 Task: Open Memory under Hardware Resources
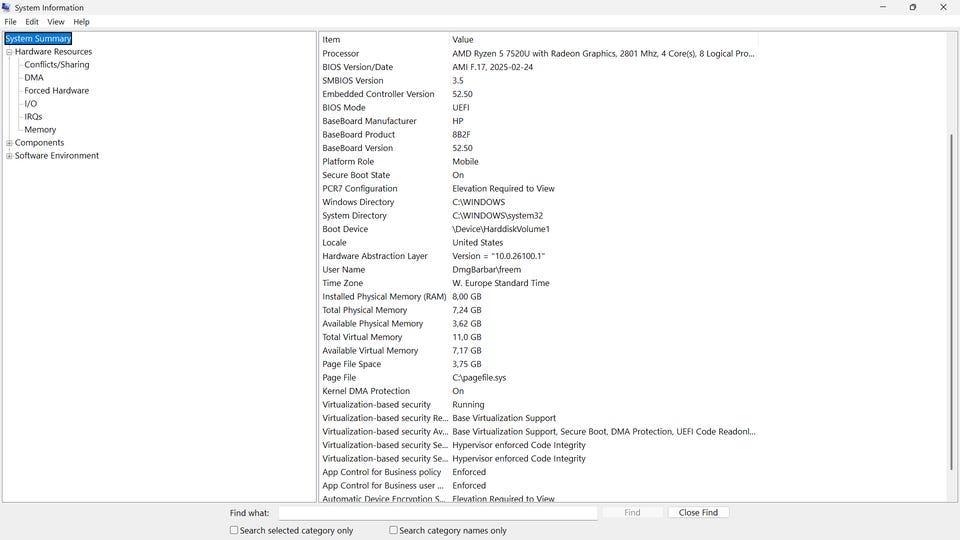40,129
